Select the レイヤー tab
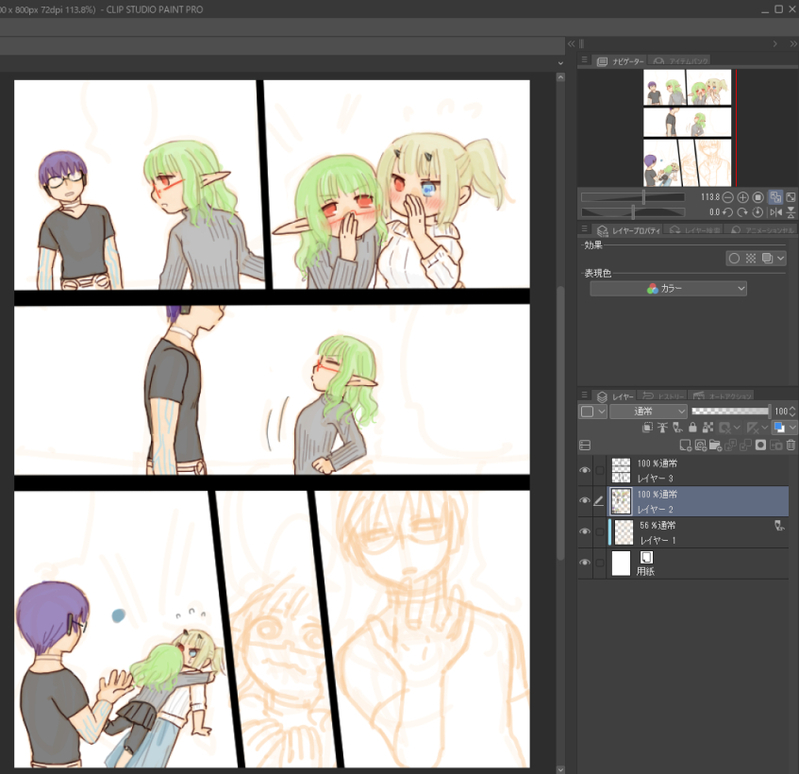The width and height of the screenshot is (799, 774). (x=615, y=396)
